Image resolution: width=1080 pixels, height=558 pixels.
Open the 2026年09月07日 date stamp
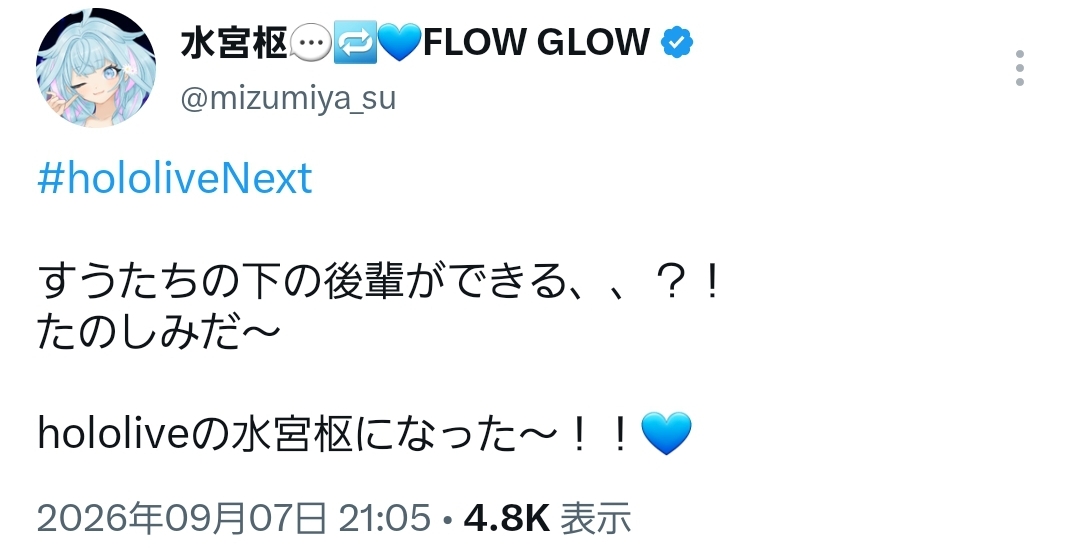pos(182,519)
